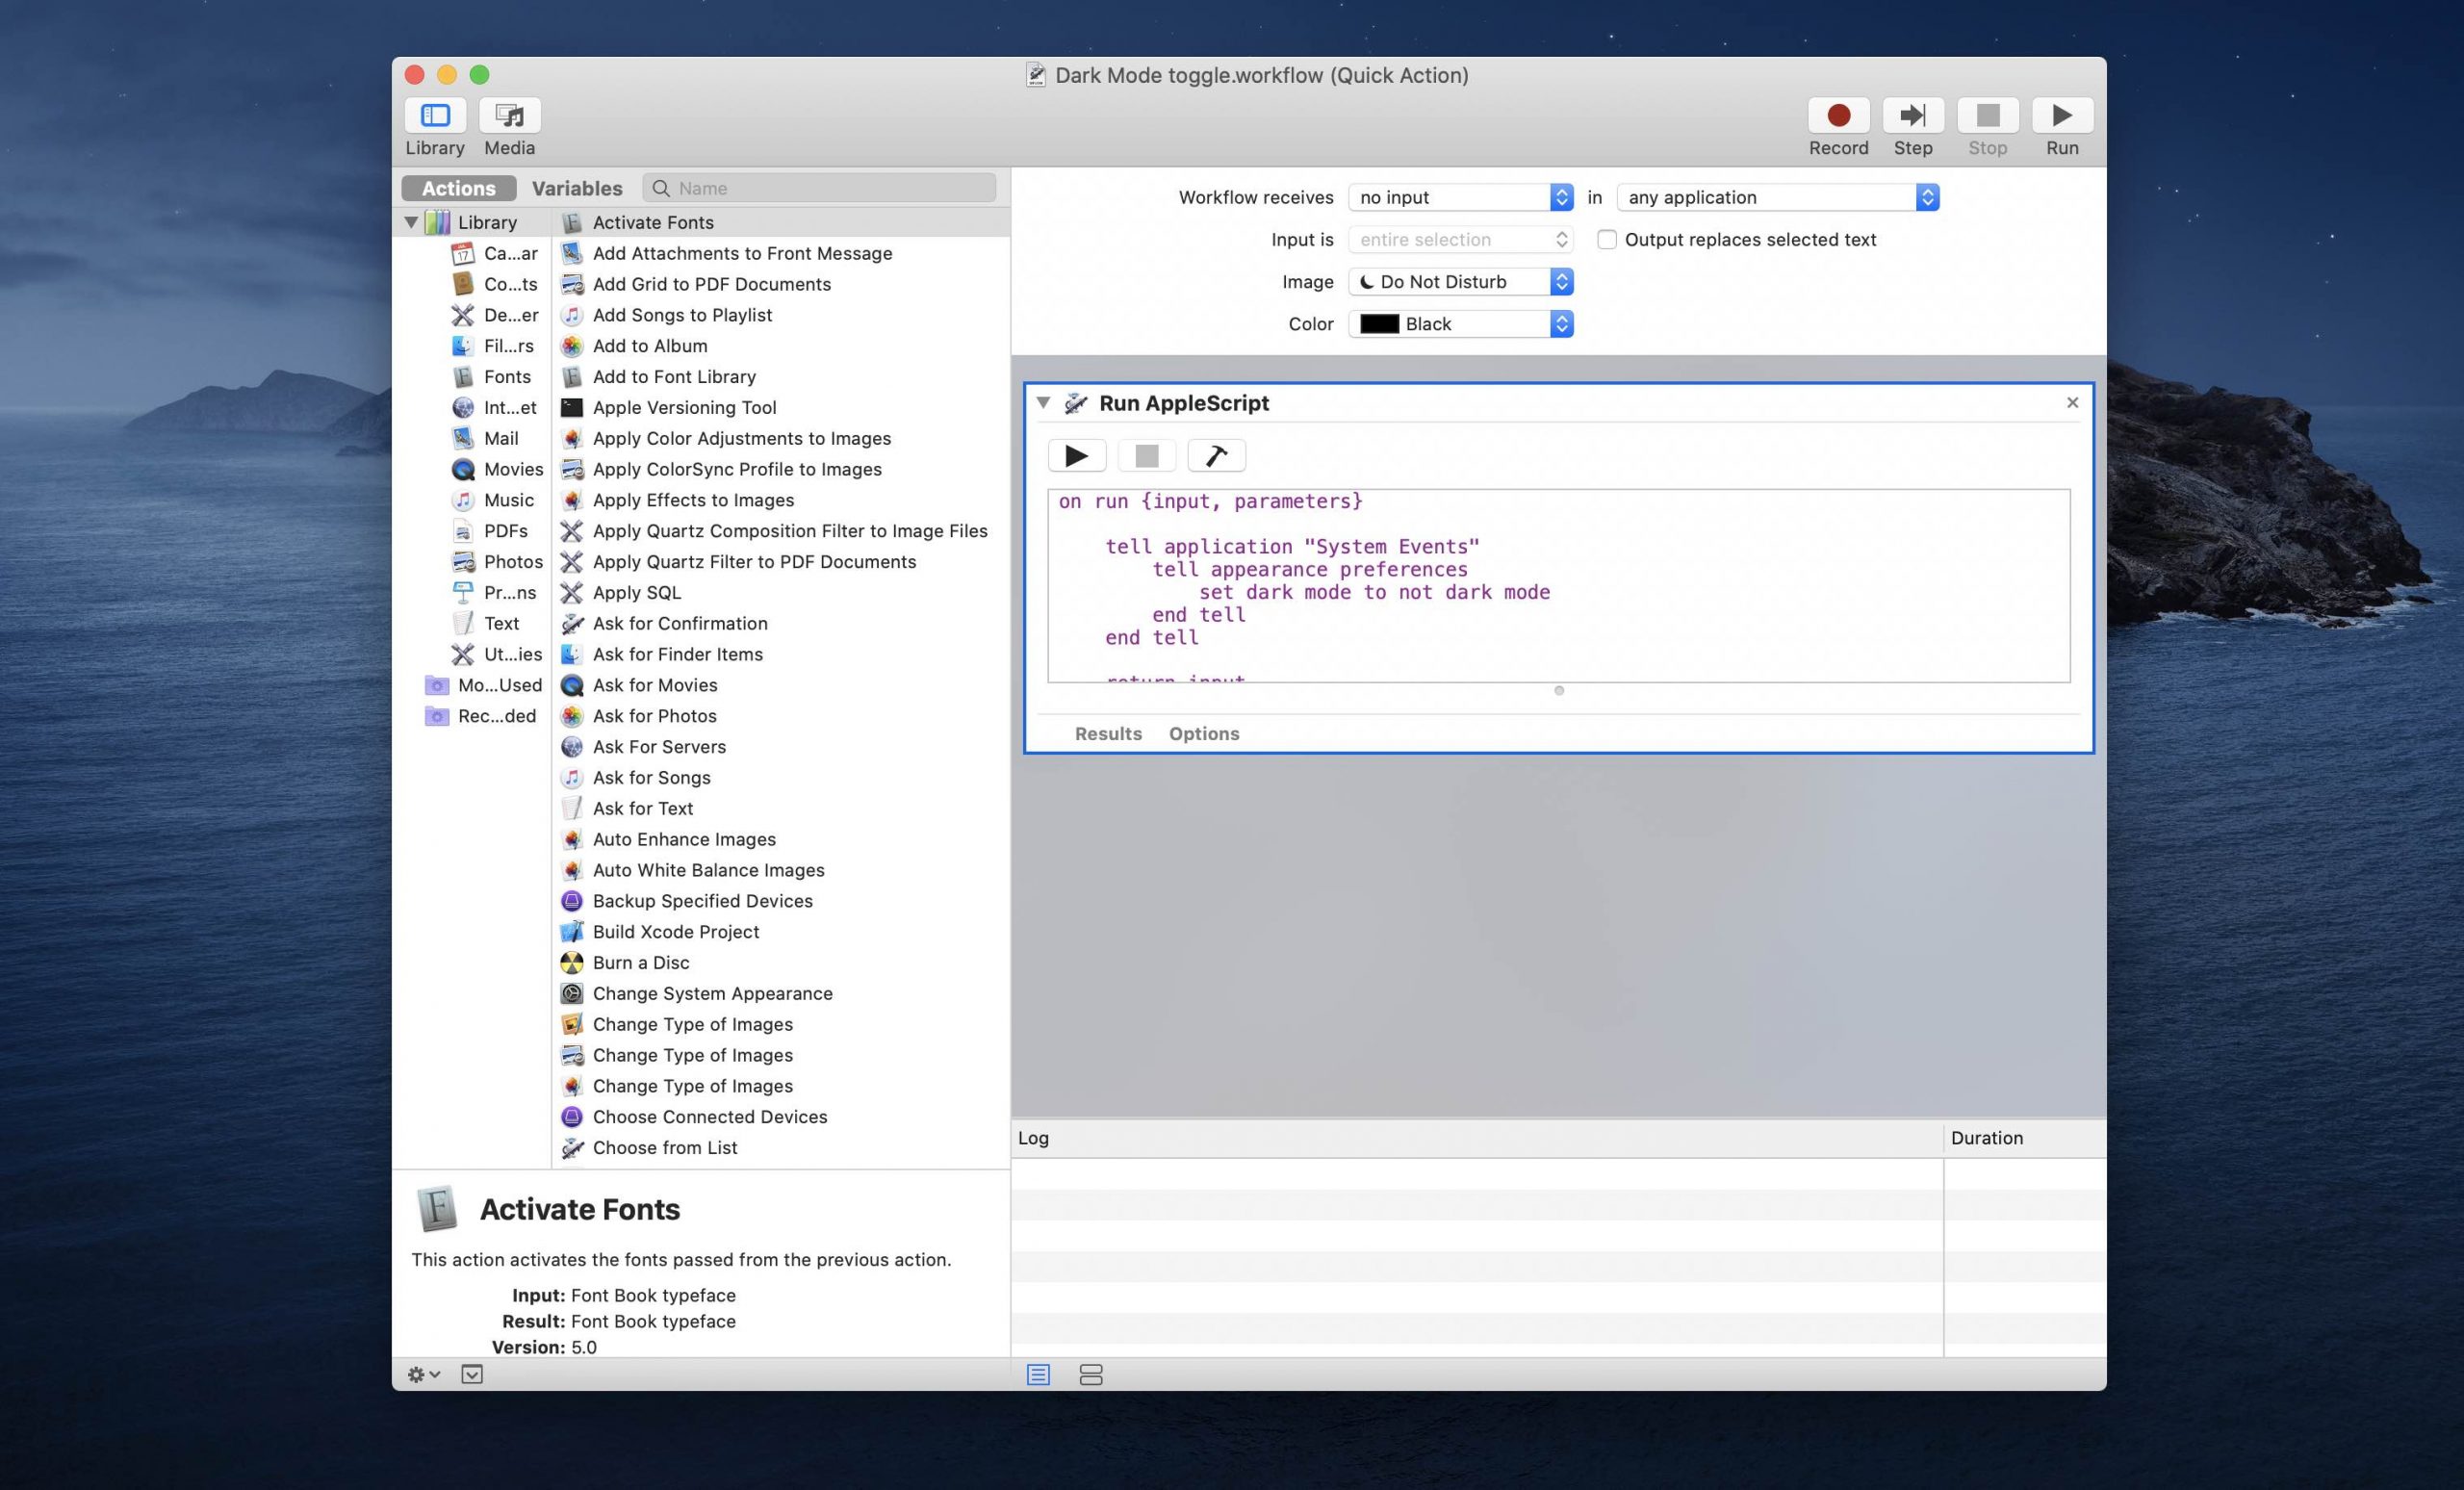Select the PDFs category in Library
The width and height of the screenshot is (2464, 1490).
(490, 531)
